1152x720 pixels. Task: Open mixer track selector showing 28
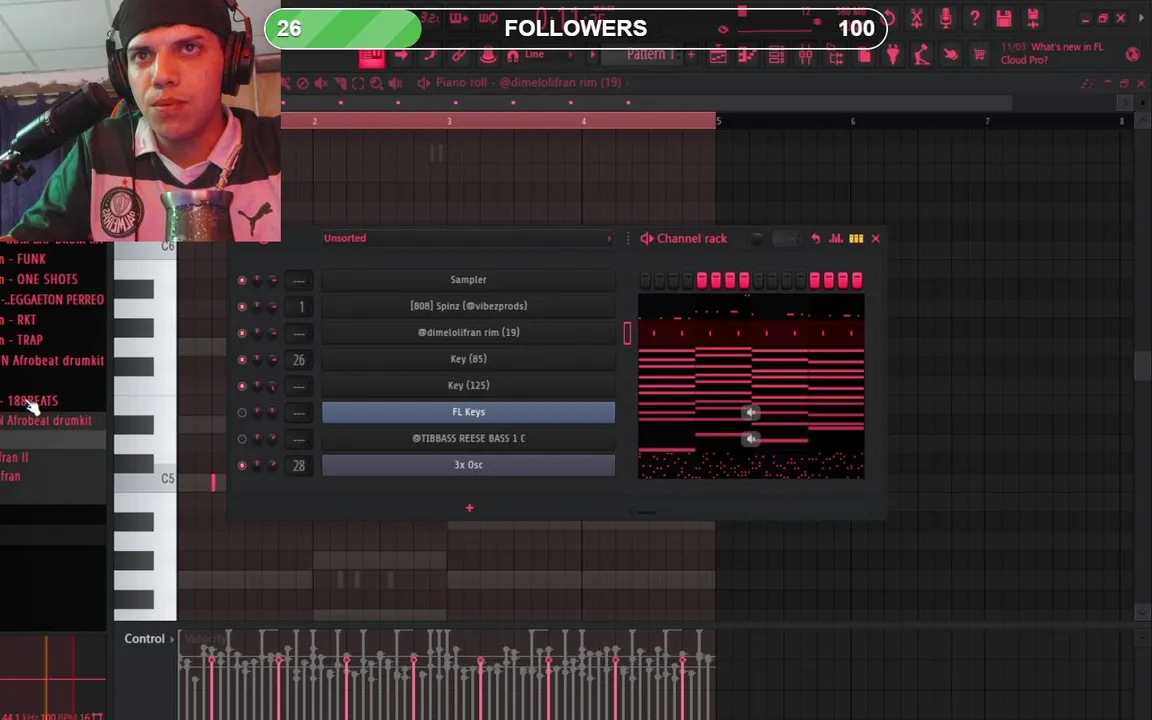tap(299, 465)
